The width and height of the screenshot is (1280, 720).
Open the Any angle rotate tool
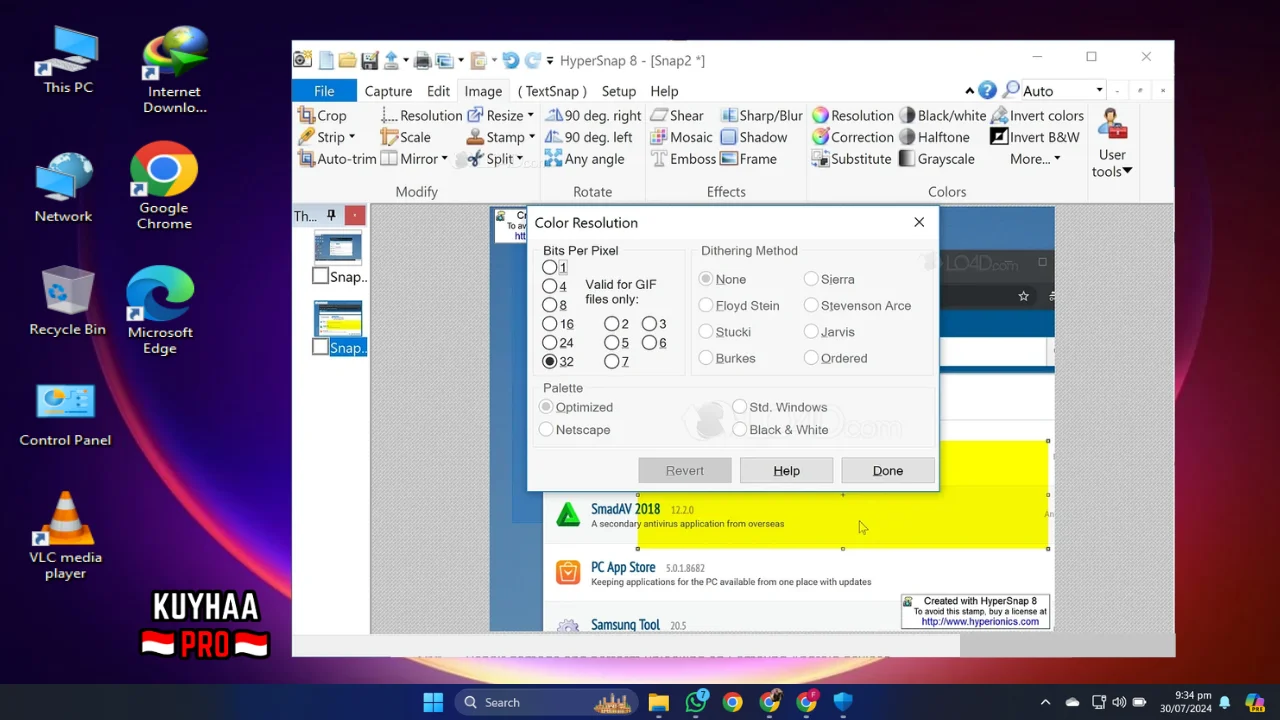click(584, 159)
